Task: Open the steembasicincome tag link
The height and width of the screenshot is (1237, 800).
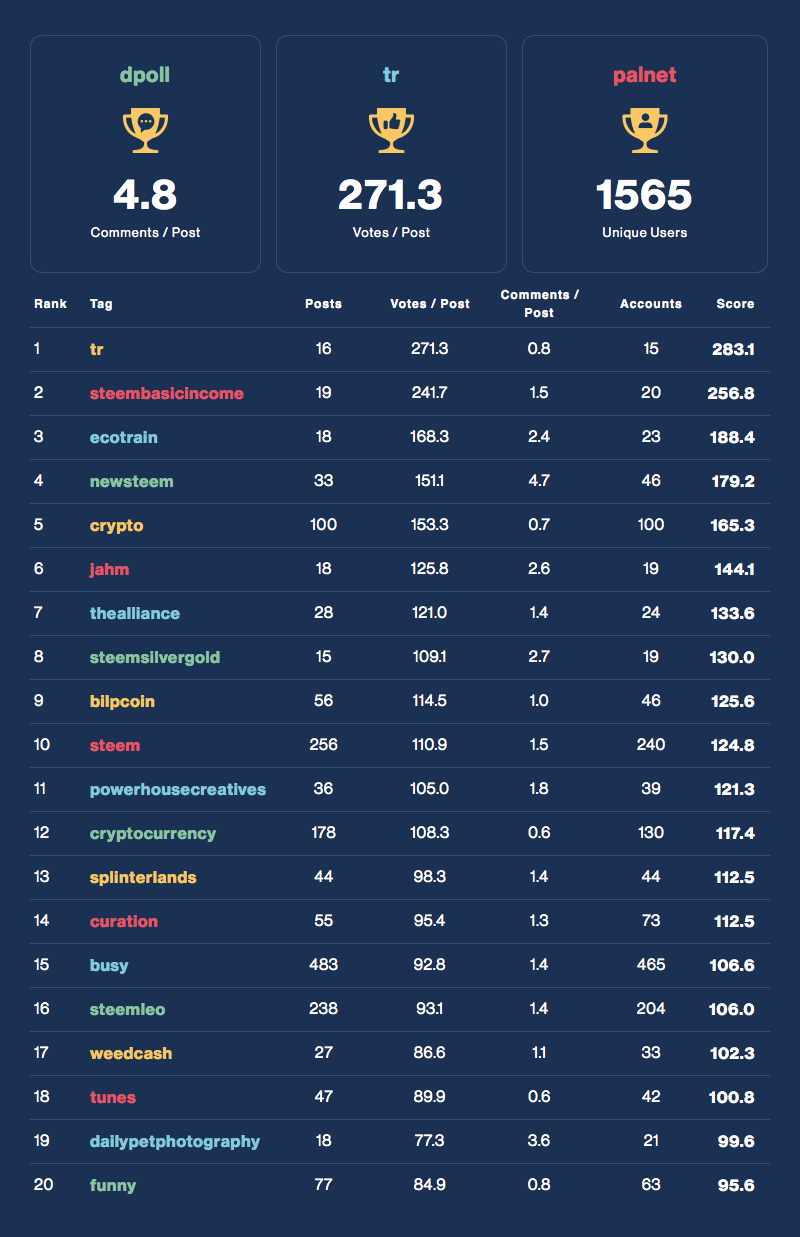Action: 166,393
